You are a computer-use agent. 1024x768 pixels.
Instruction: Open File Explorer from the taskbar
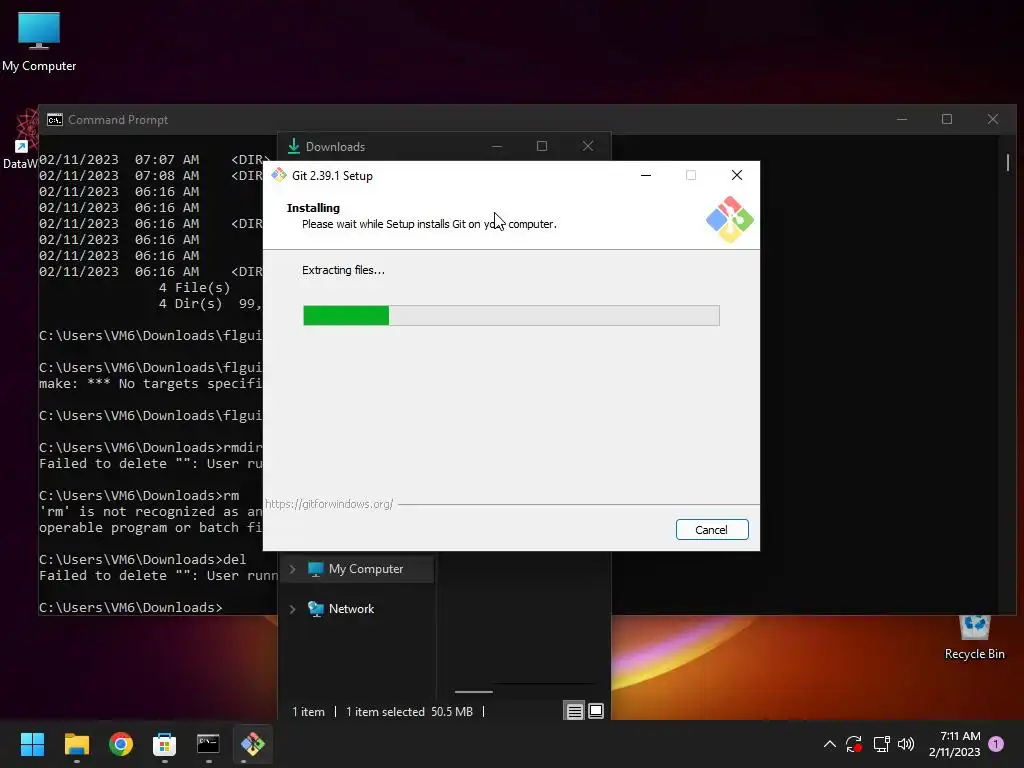76,744
